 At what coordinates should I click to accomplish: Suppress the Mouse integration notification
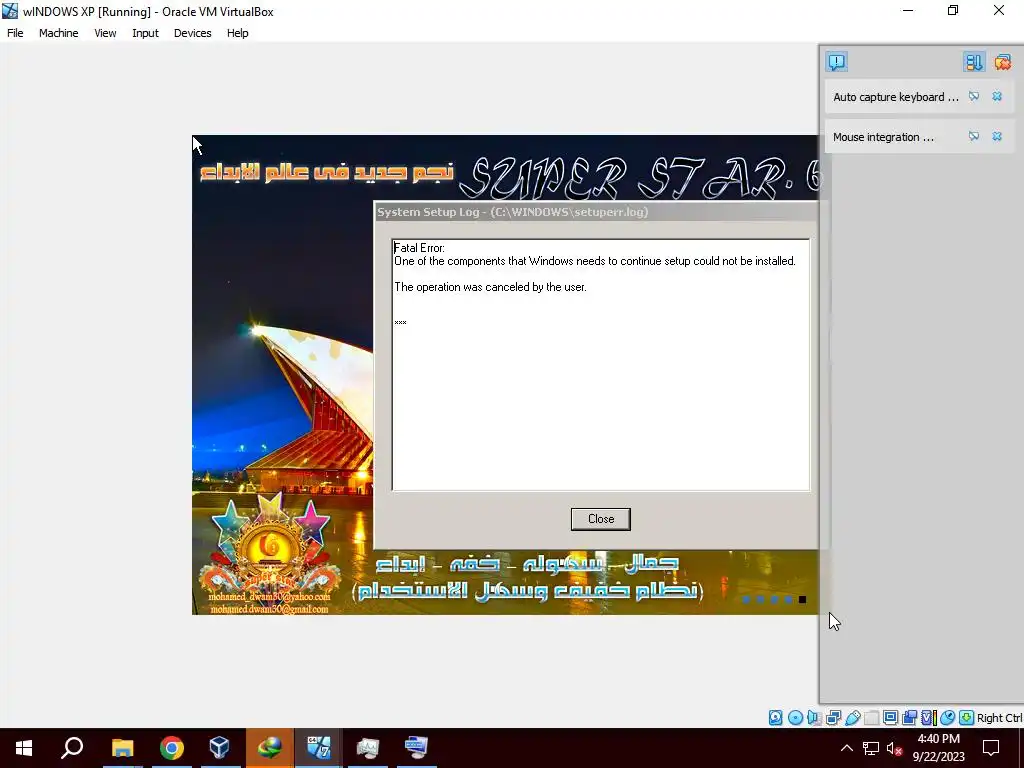(x=974, y=136)
